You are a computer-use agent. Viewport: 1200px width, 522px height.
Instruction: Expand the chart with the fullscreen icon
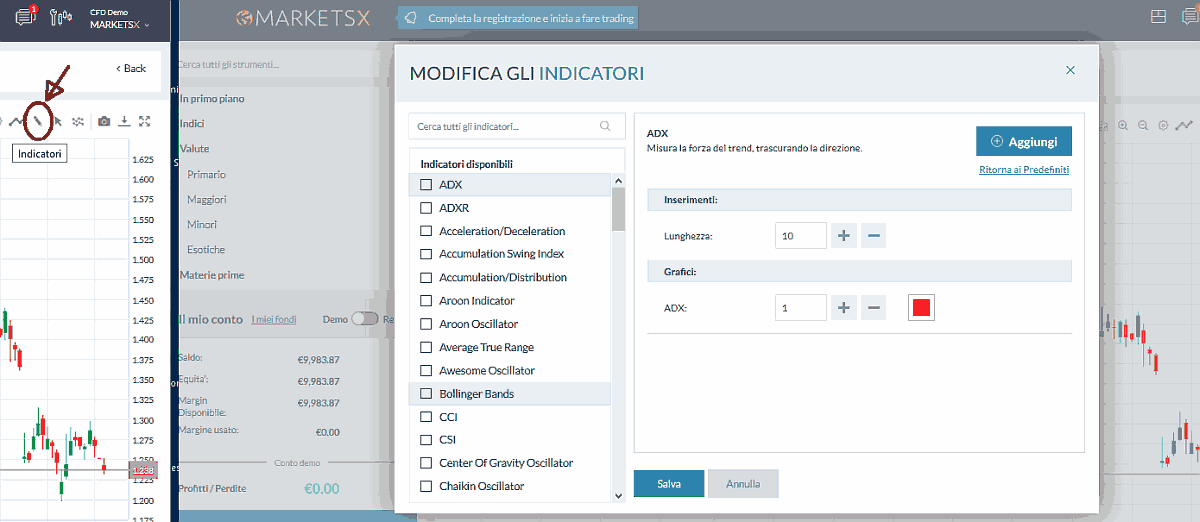(x=145, y=121)
